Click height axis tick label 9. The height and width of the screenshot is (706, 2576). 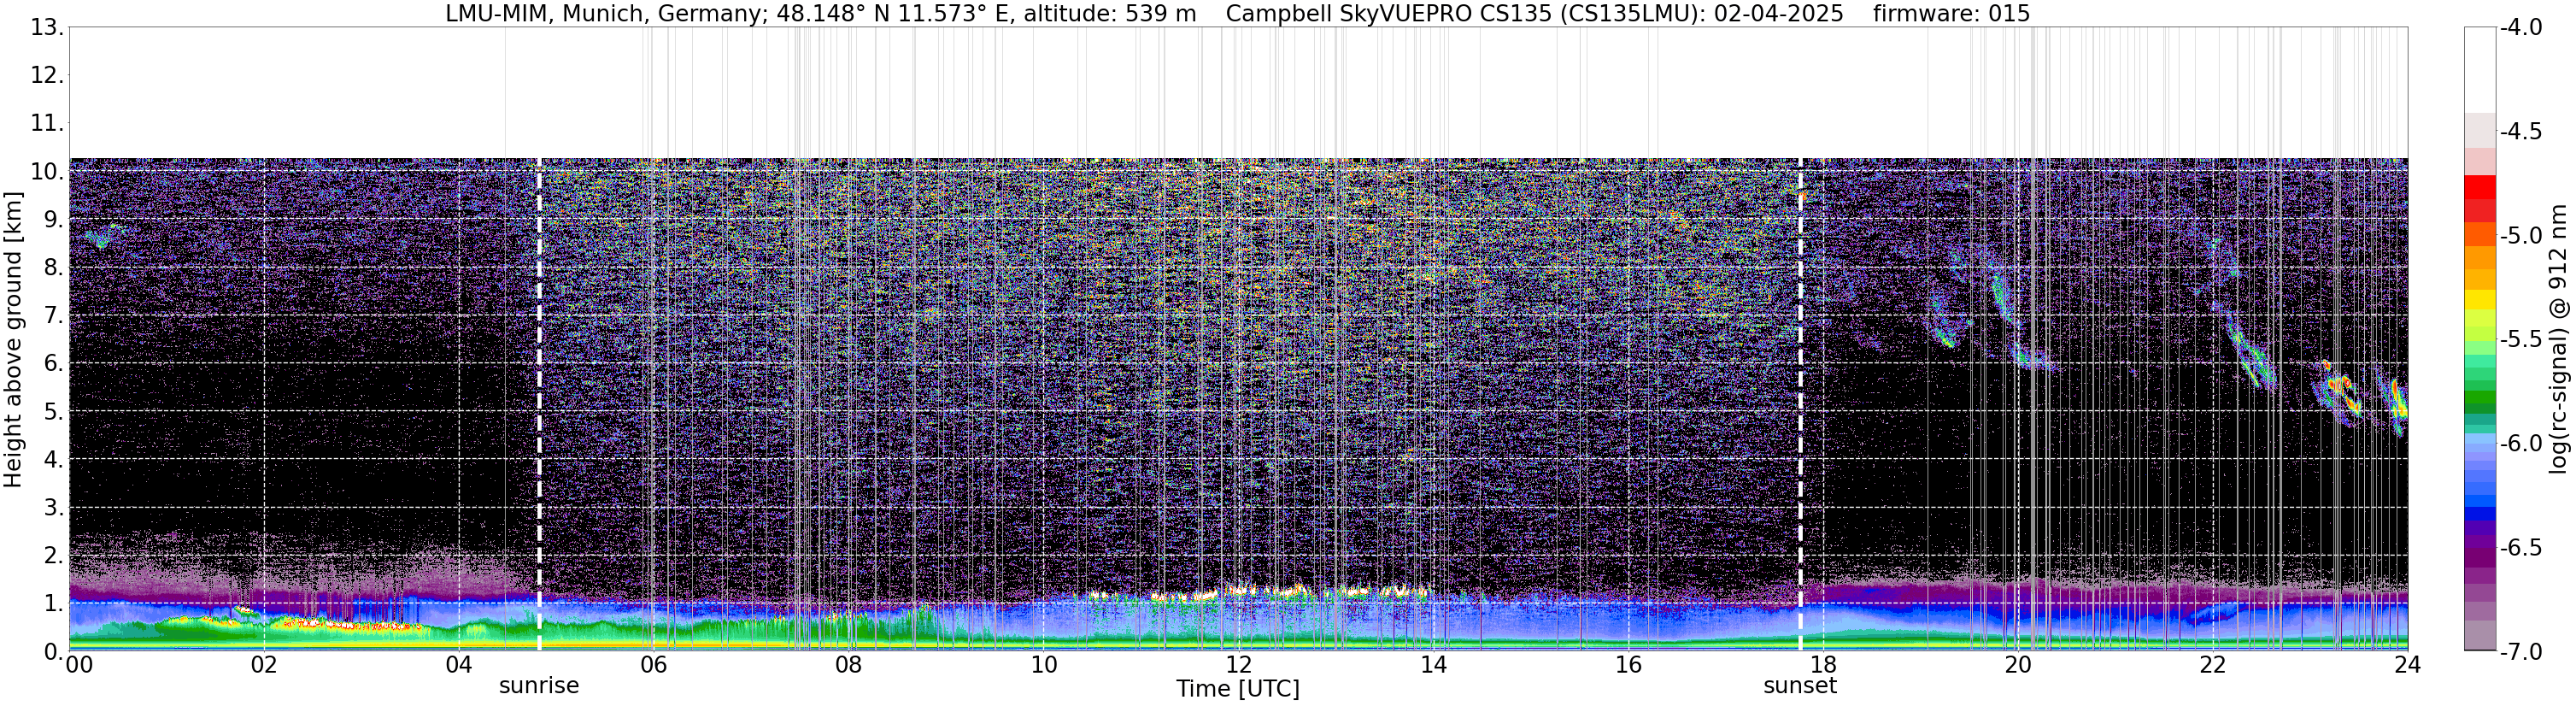click(54, 219)
